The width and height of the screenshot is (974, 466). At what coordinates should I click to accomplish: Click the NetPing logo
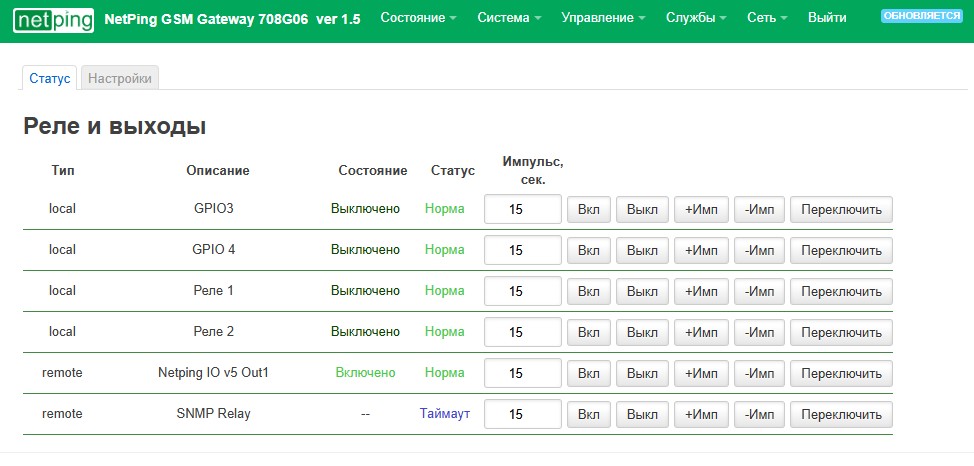tap(54, 19)
